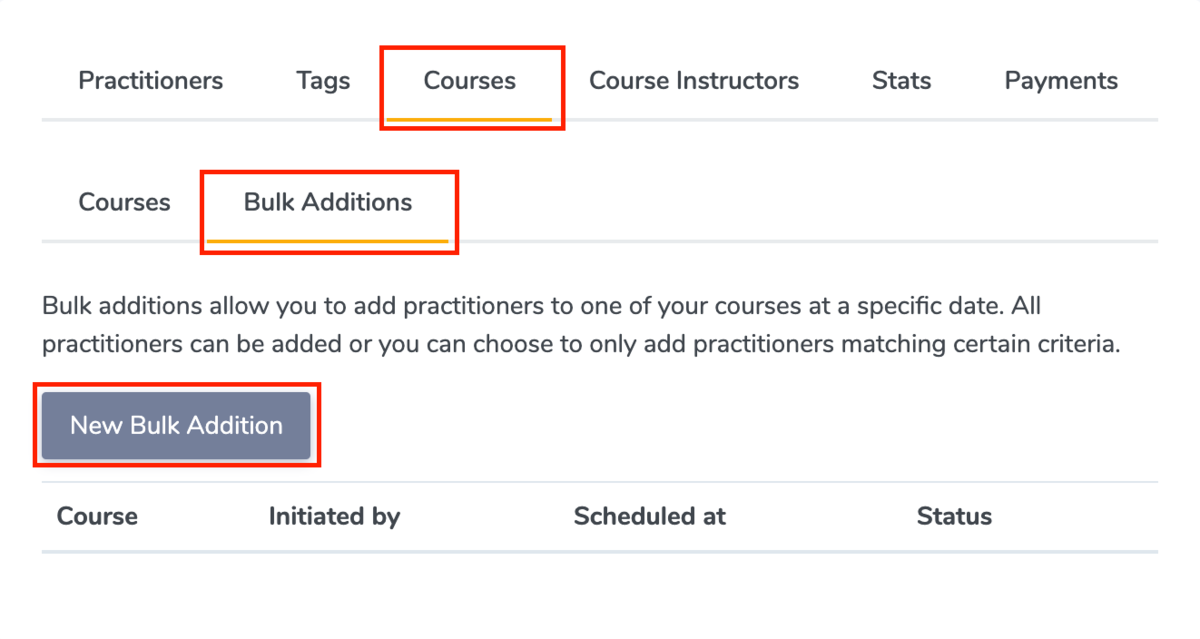Select the Courses sub-tab beside Bulk Additions
Image resolution: width=1200 pixels, height=639 pixels.
point(125,202)
